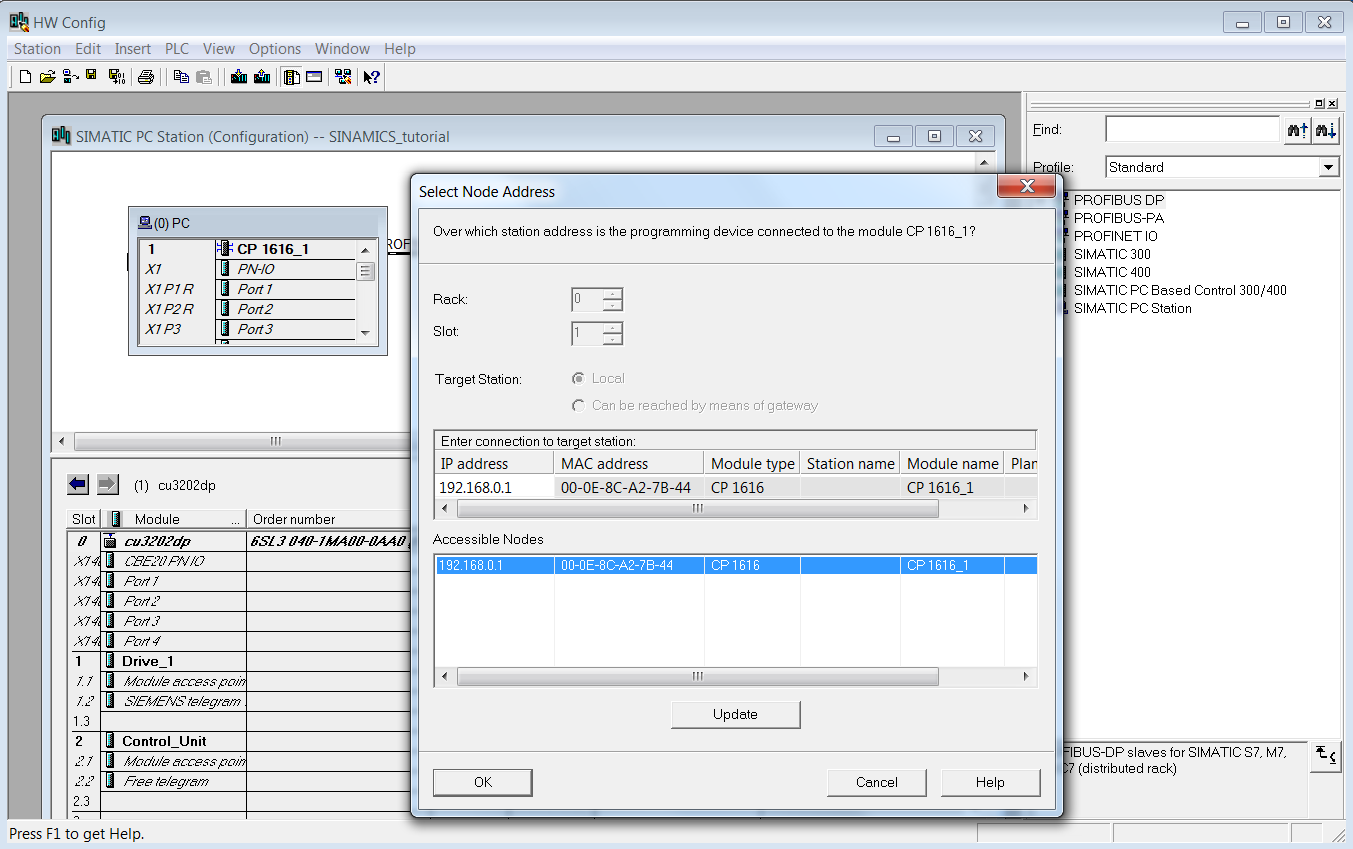Click the Print toolbar icon
The height and width of the screenshot is (849, 1353).
pos(146,77)
